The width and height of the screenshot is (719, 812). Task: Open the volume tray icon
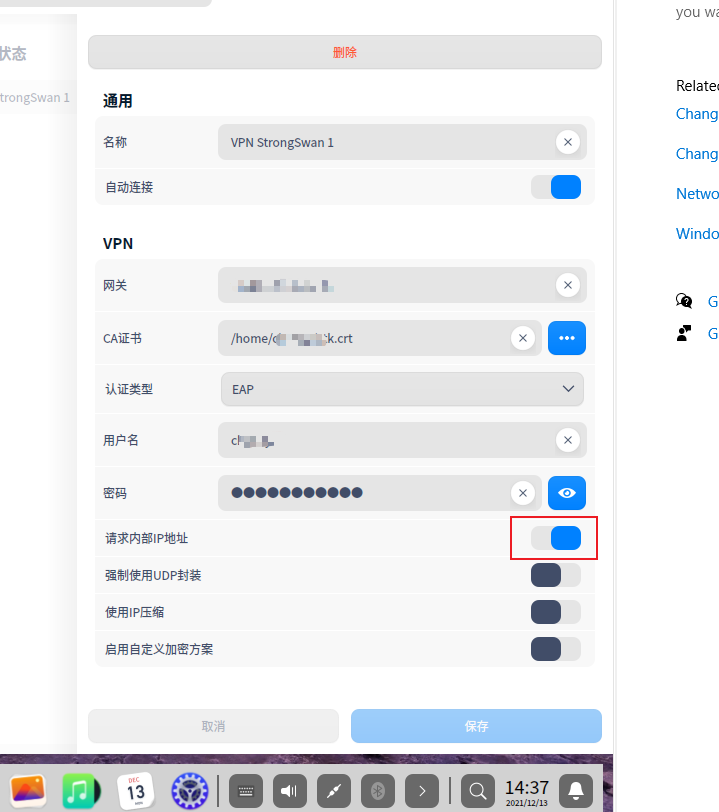290,791
